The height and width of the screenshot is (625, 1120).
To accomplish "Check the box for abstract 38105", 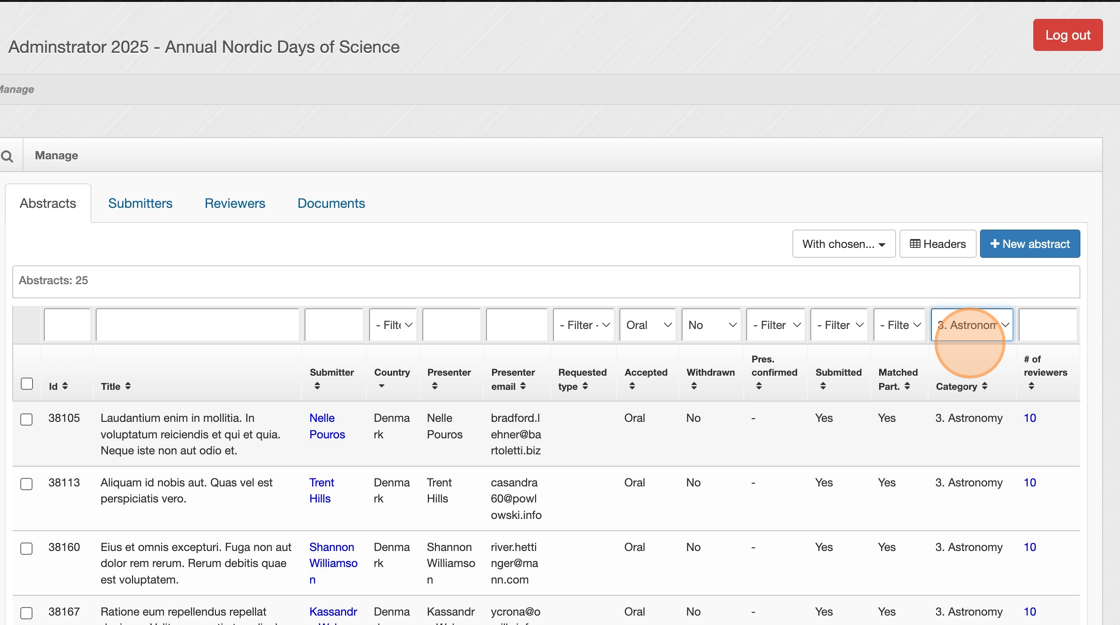I will (x=27, y=420).
